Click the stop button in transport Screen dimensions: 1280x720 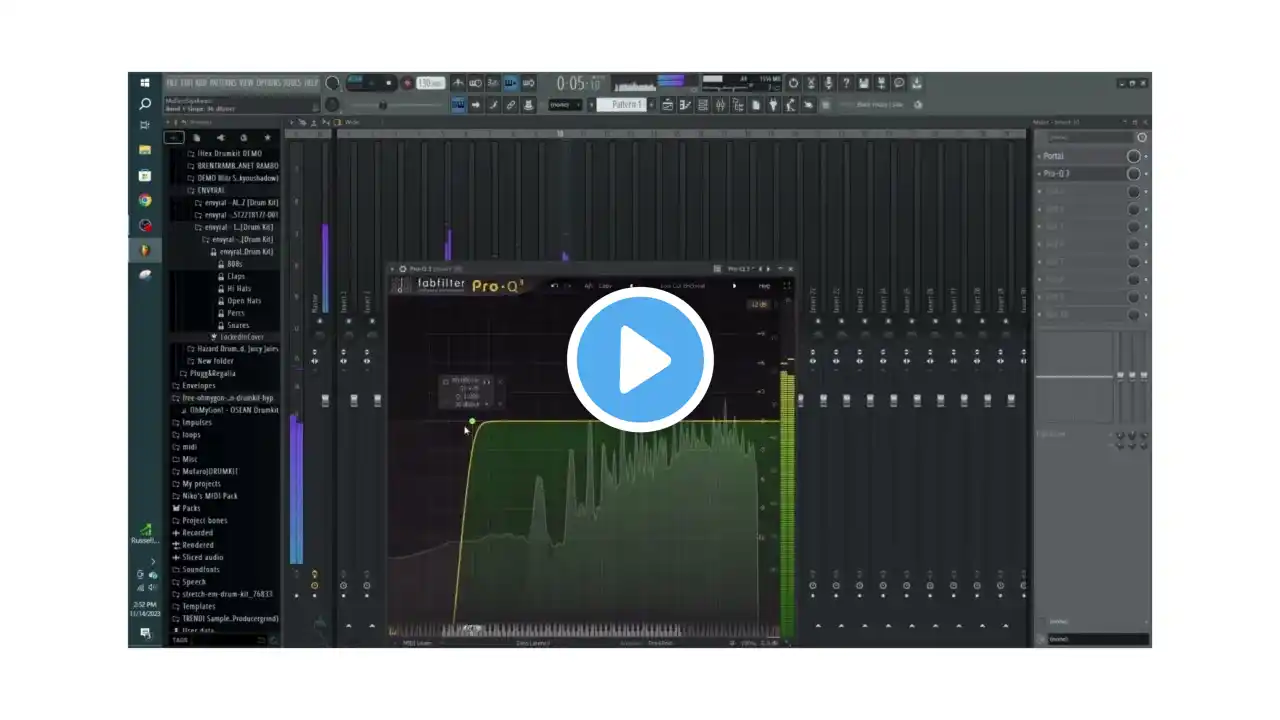point(389,83)
